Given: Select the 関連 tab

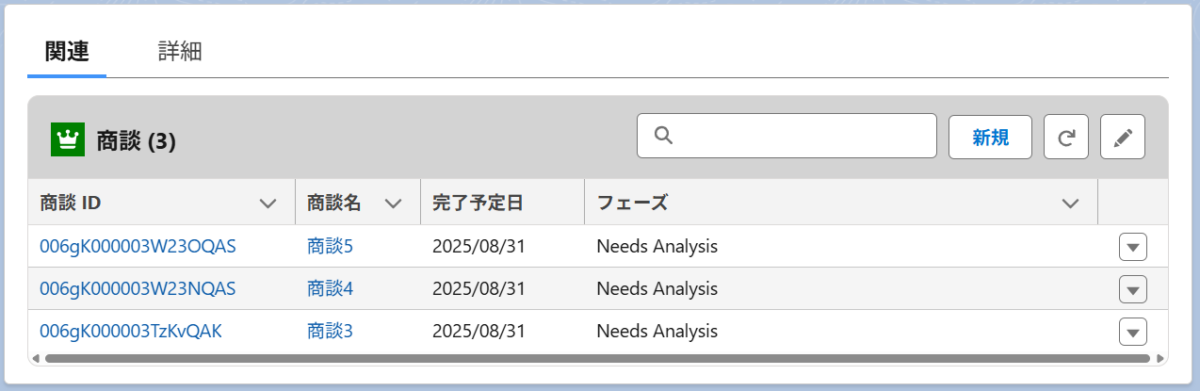Looking at the screenshot, I should point(67,52).
